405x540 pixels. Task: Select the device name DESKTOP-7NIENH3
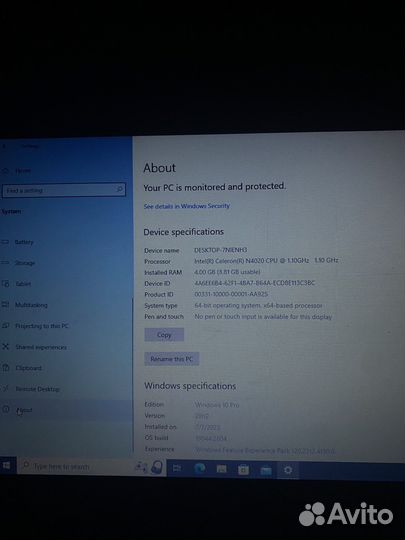pyautogui.click(x=221, y=250)
